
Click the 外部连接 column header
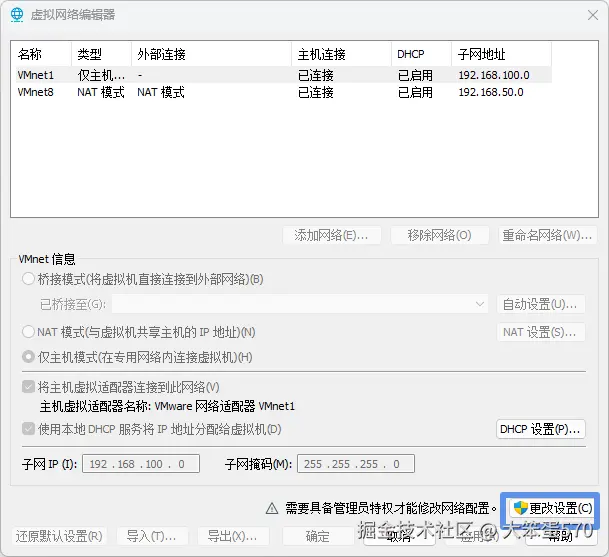pos(211,54)
